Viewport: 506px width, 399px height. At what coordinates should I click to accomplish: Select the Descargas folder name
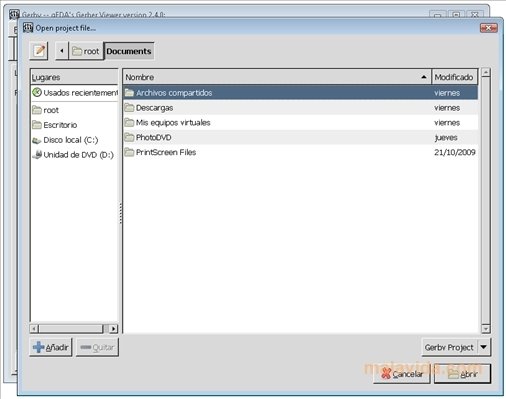tap(154, 108)
